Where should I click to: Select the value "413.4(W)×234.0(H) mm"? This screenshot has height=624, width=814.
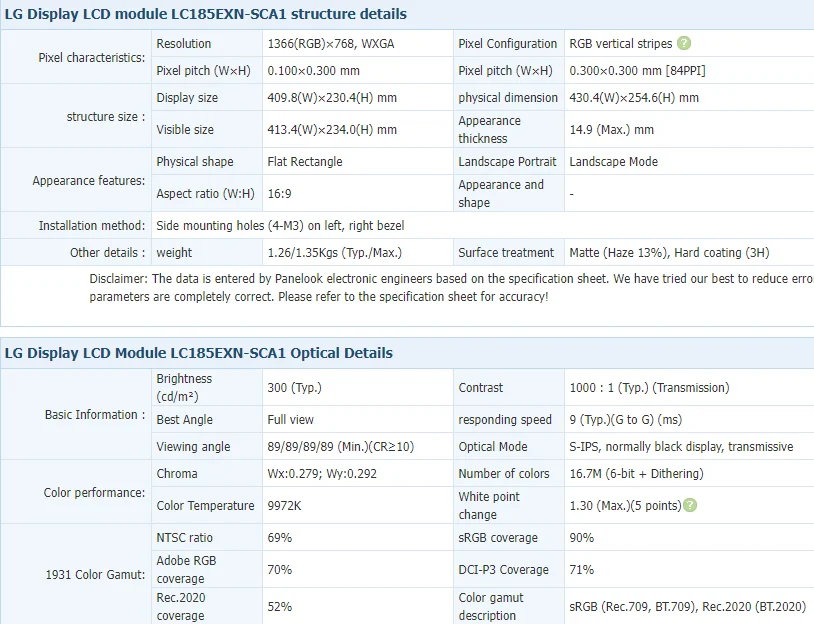pos(332,130)
